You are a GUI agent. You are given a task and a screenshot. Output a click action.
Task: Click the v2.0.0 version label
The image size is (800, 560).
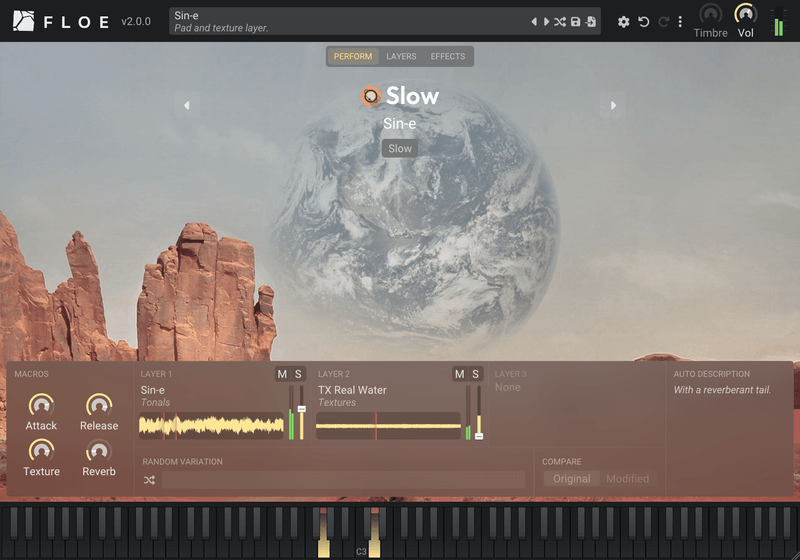point(136,21)
